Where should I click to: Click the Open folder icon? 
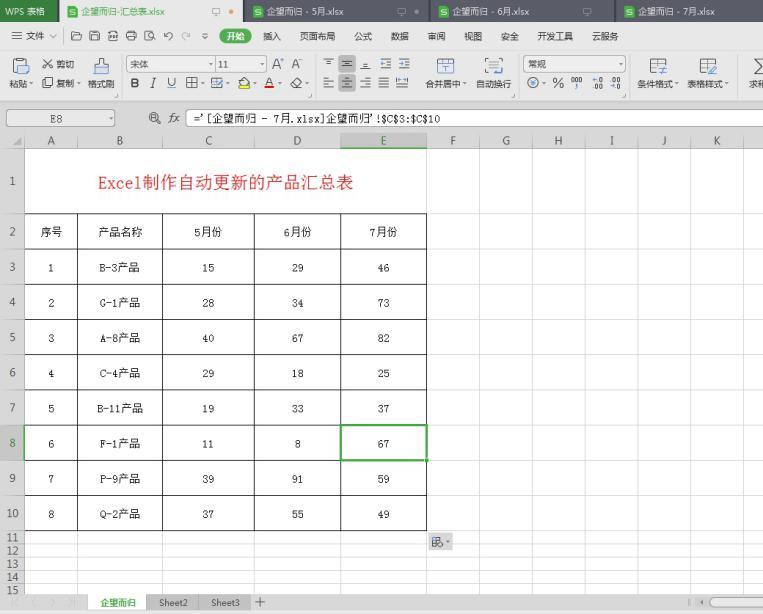coord(76,36)
